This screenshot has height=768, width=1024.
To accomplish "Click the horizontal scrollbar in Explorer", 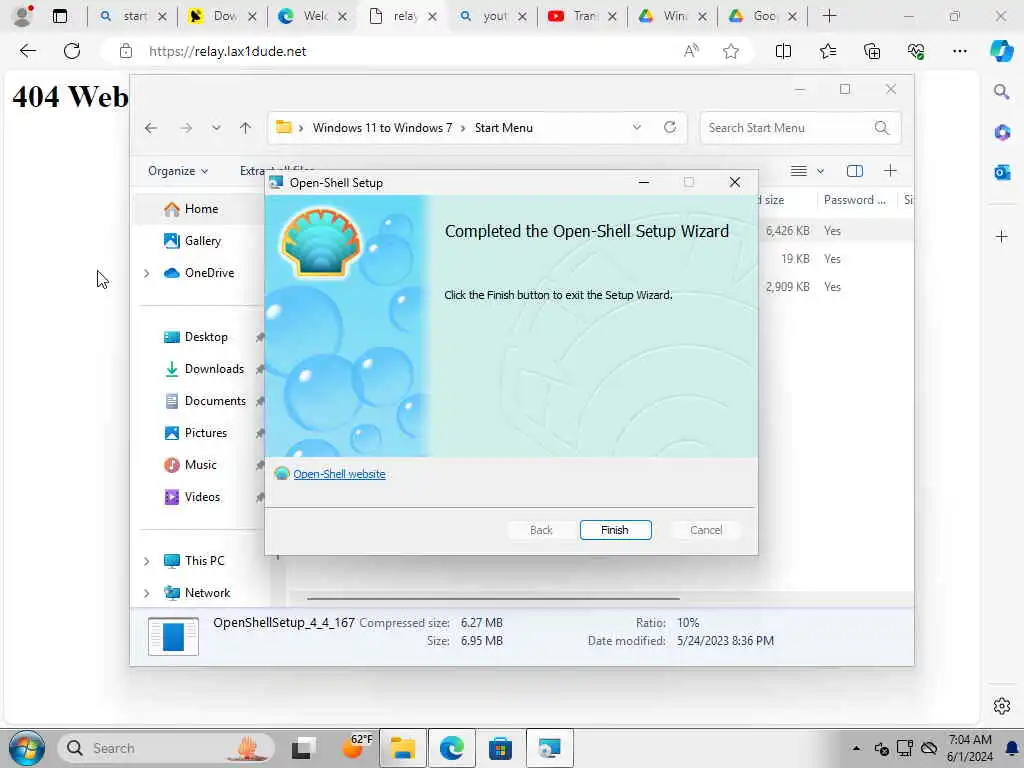I will point(493,598).
